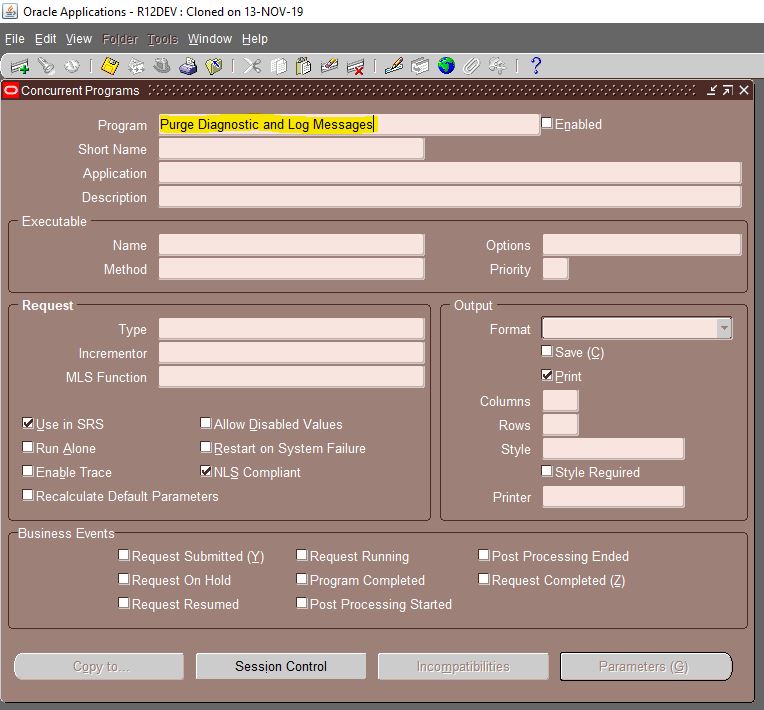This screenshot has width=764, height=710.
Task: Open the Help menu
Action: click(254, 38)
